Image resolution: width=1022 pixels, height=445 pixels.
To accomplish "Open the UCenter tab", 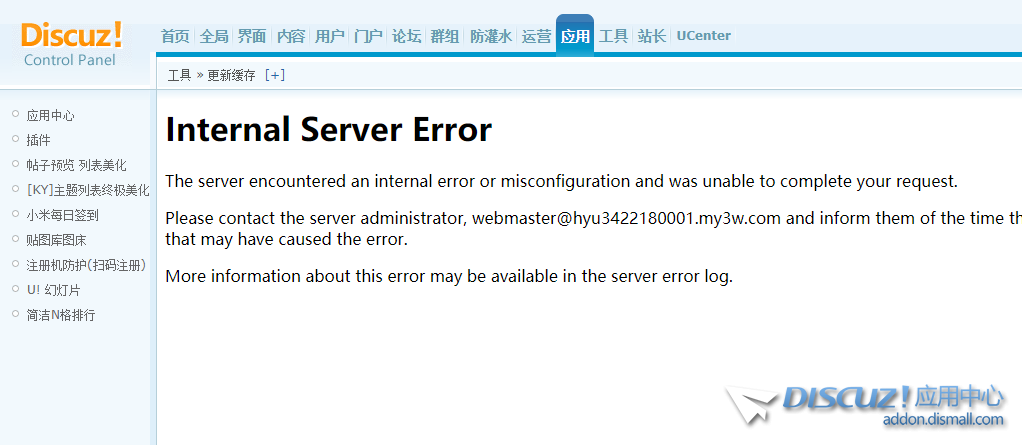I will tap(703, 36).
